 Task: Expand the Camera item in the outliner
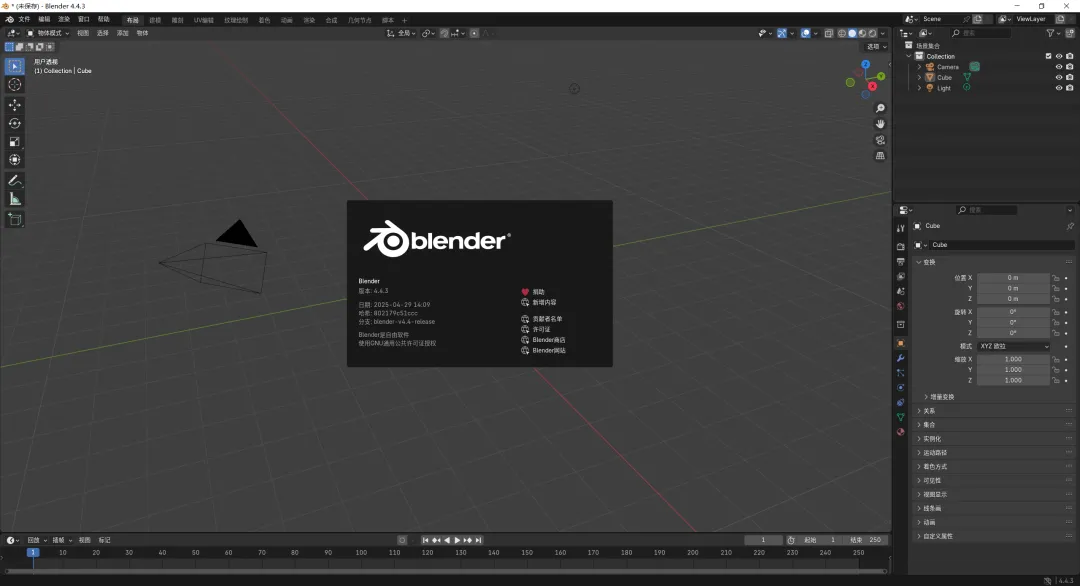(919, 67)
